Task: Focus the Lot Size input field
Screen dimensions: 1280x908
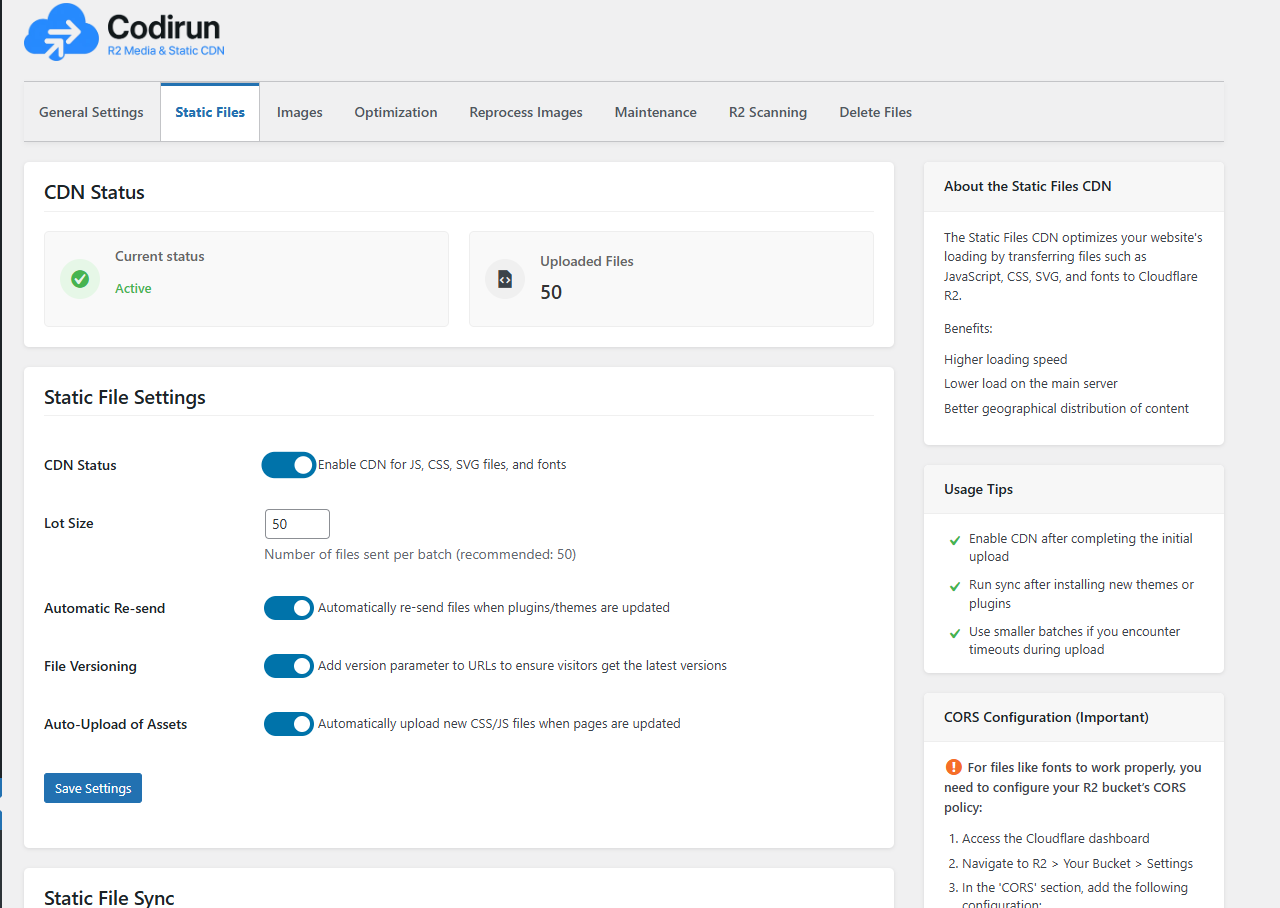Action: (297, 524)
